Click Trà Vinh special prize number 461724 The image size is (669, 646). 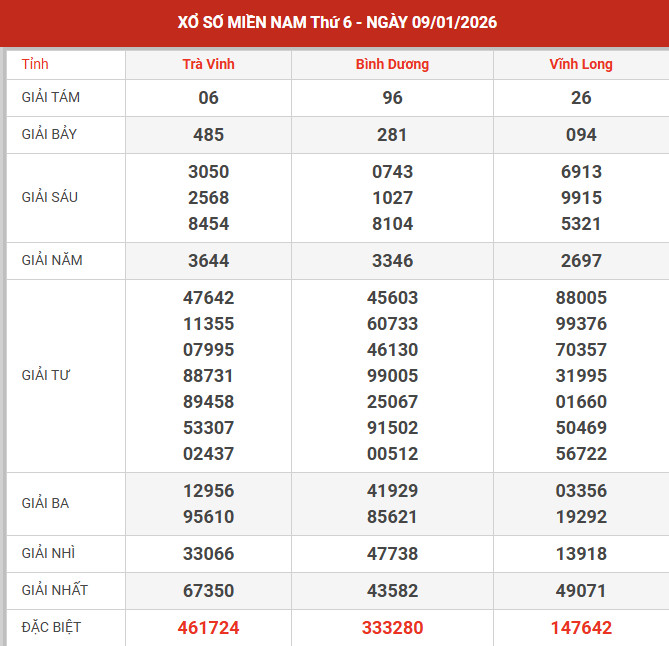208,628
